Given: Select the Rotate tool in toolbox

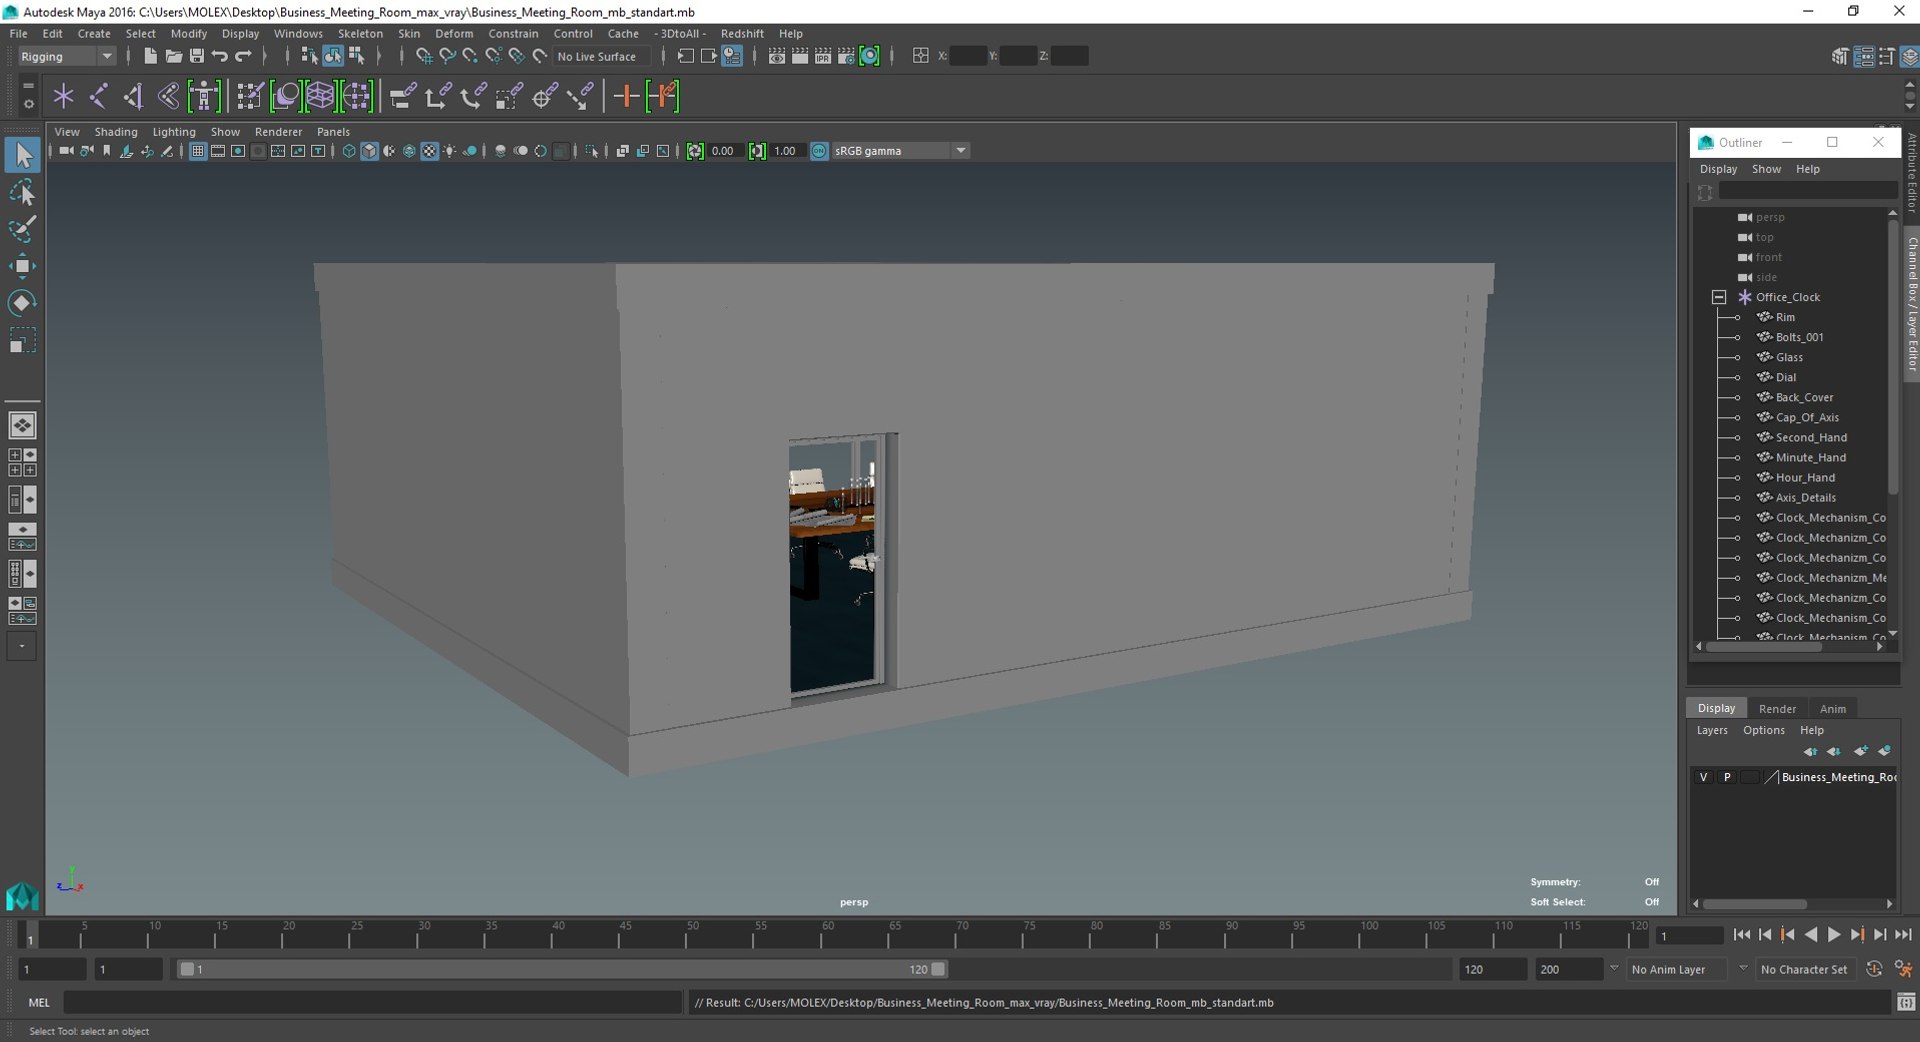Looking at the screenshot, I should (22, 302).
